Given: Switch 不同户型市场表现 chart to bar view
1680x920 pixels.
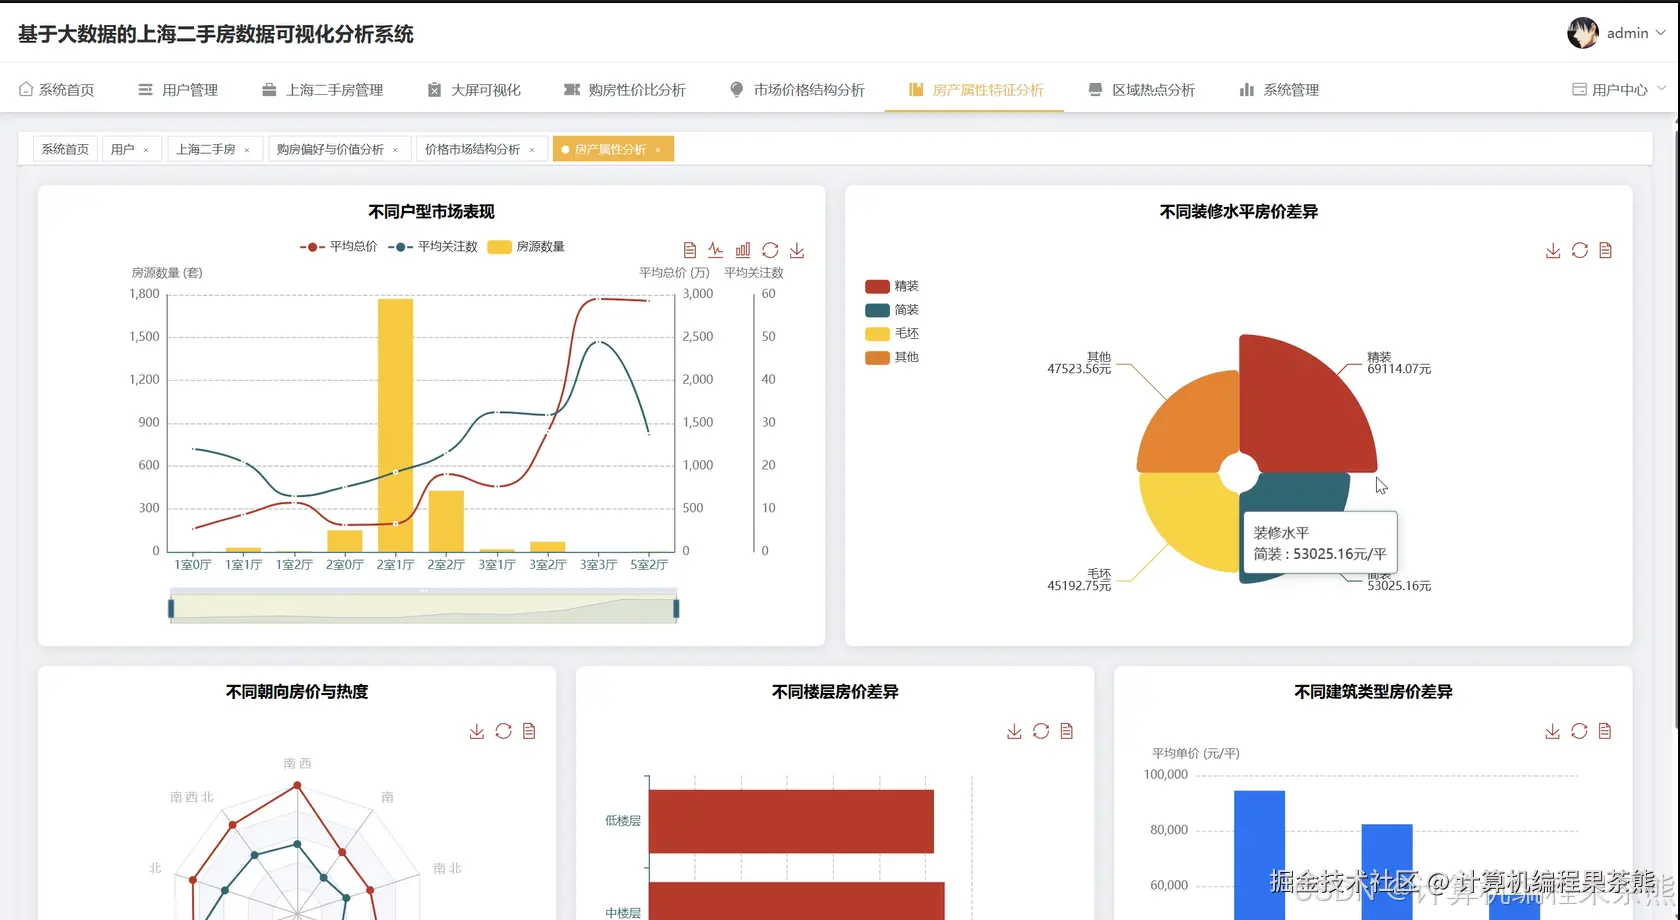Looking at the screenshot, I should click(743, 250).
